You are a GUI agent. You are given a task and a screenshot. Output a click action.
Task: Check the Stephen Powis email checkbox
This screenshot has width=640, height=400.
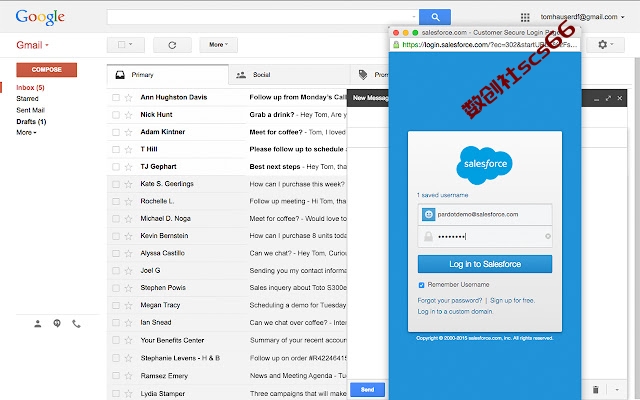(116, 288)
